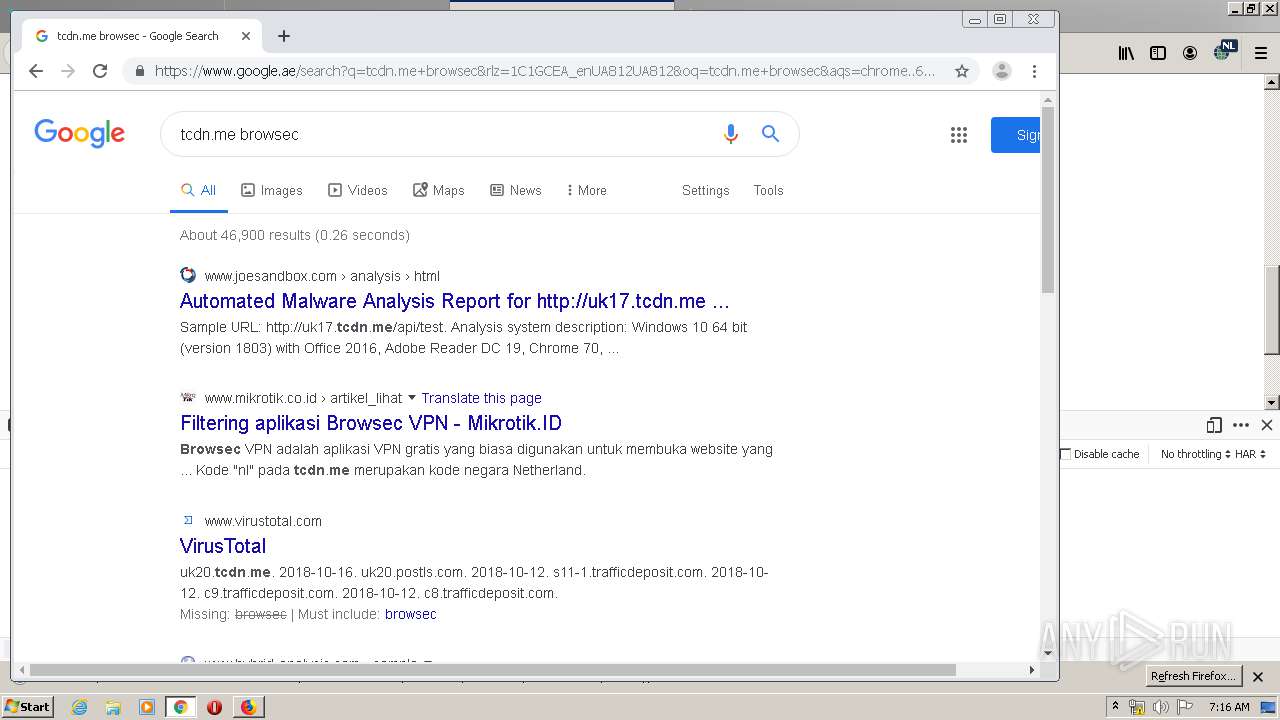
Task: Expand mikrotik result options arrow
Action: pyautogui.click(x=411, y=398)
